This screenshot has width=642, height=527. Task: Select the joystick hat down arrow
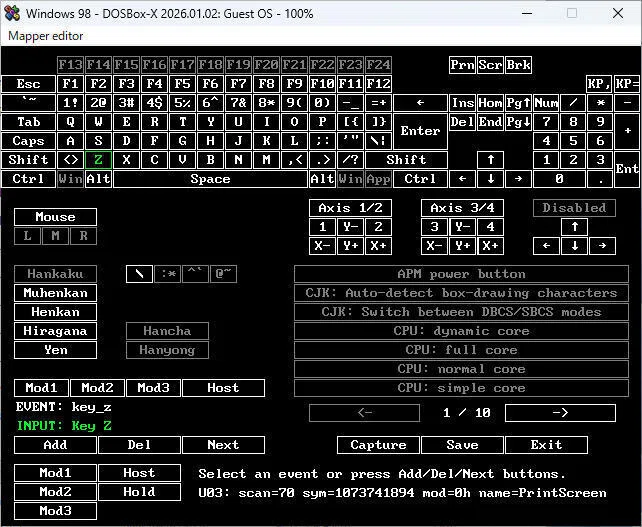click(x=574, y=246)
